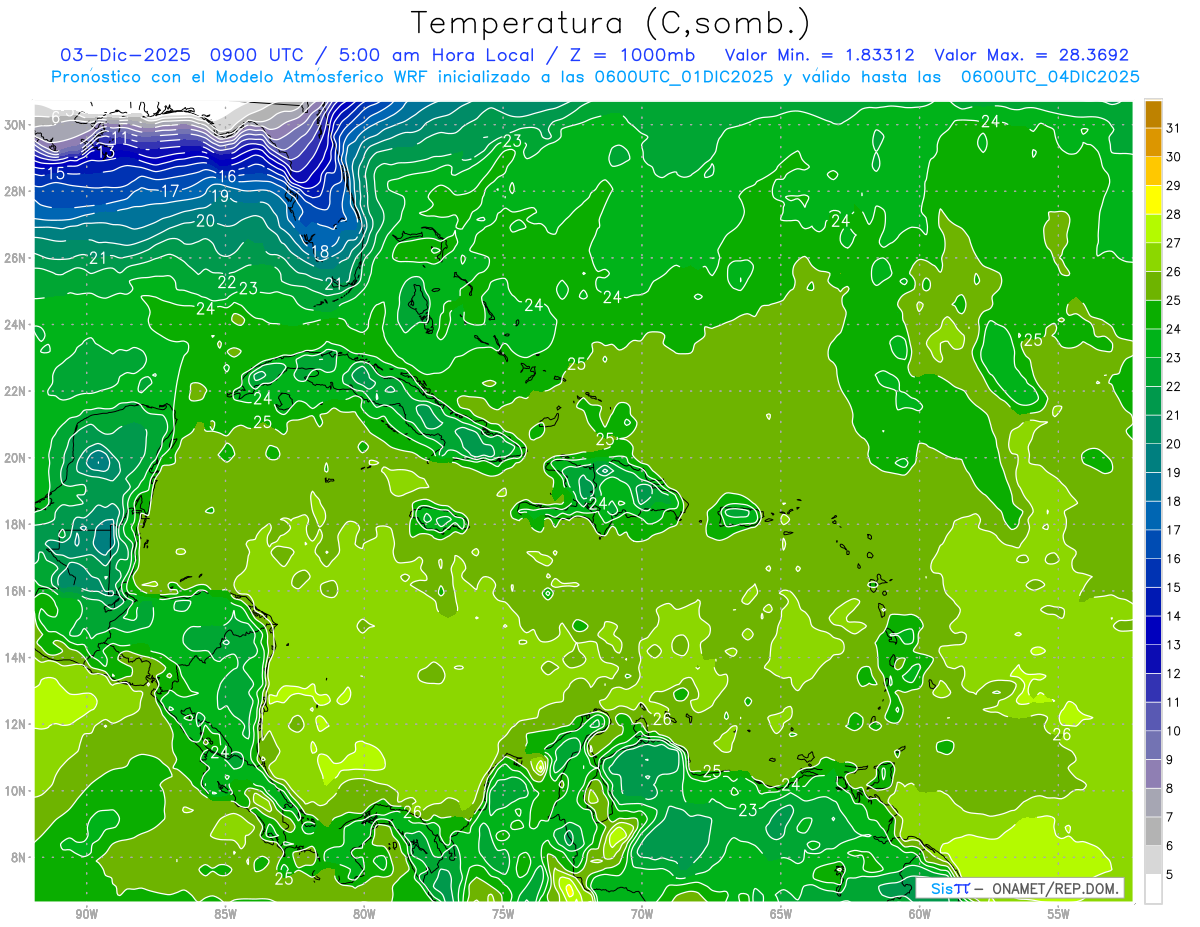
Task: Click the 55W longitude axis label
Action: [x=1059, y=913]
